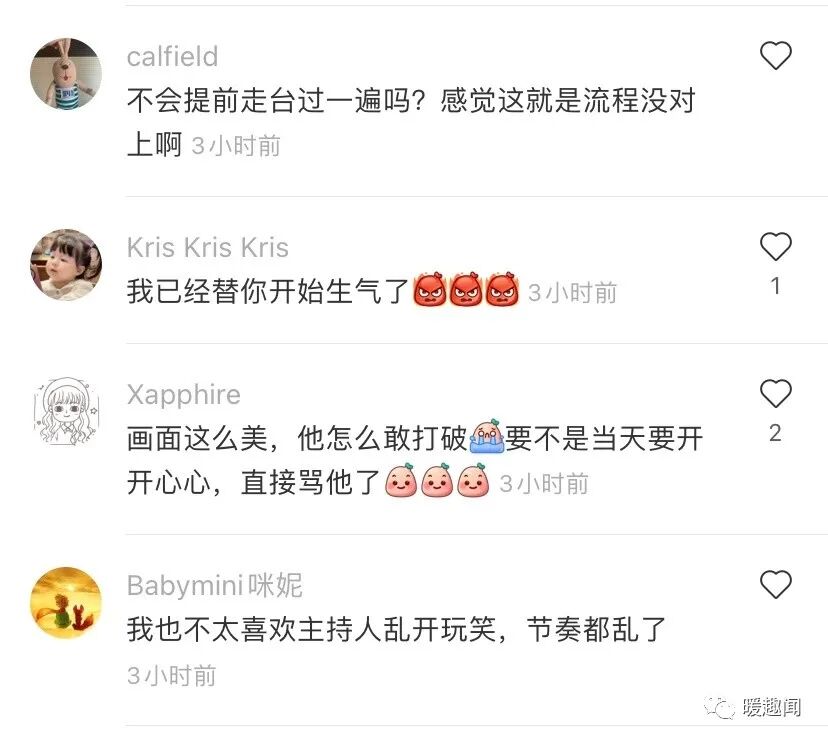Screen dimensions: 828x743
Task: Visit Babymini咪妮's profile via username
Action: tap(214, 585)
